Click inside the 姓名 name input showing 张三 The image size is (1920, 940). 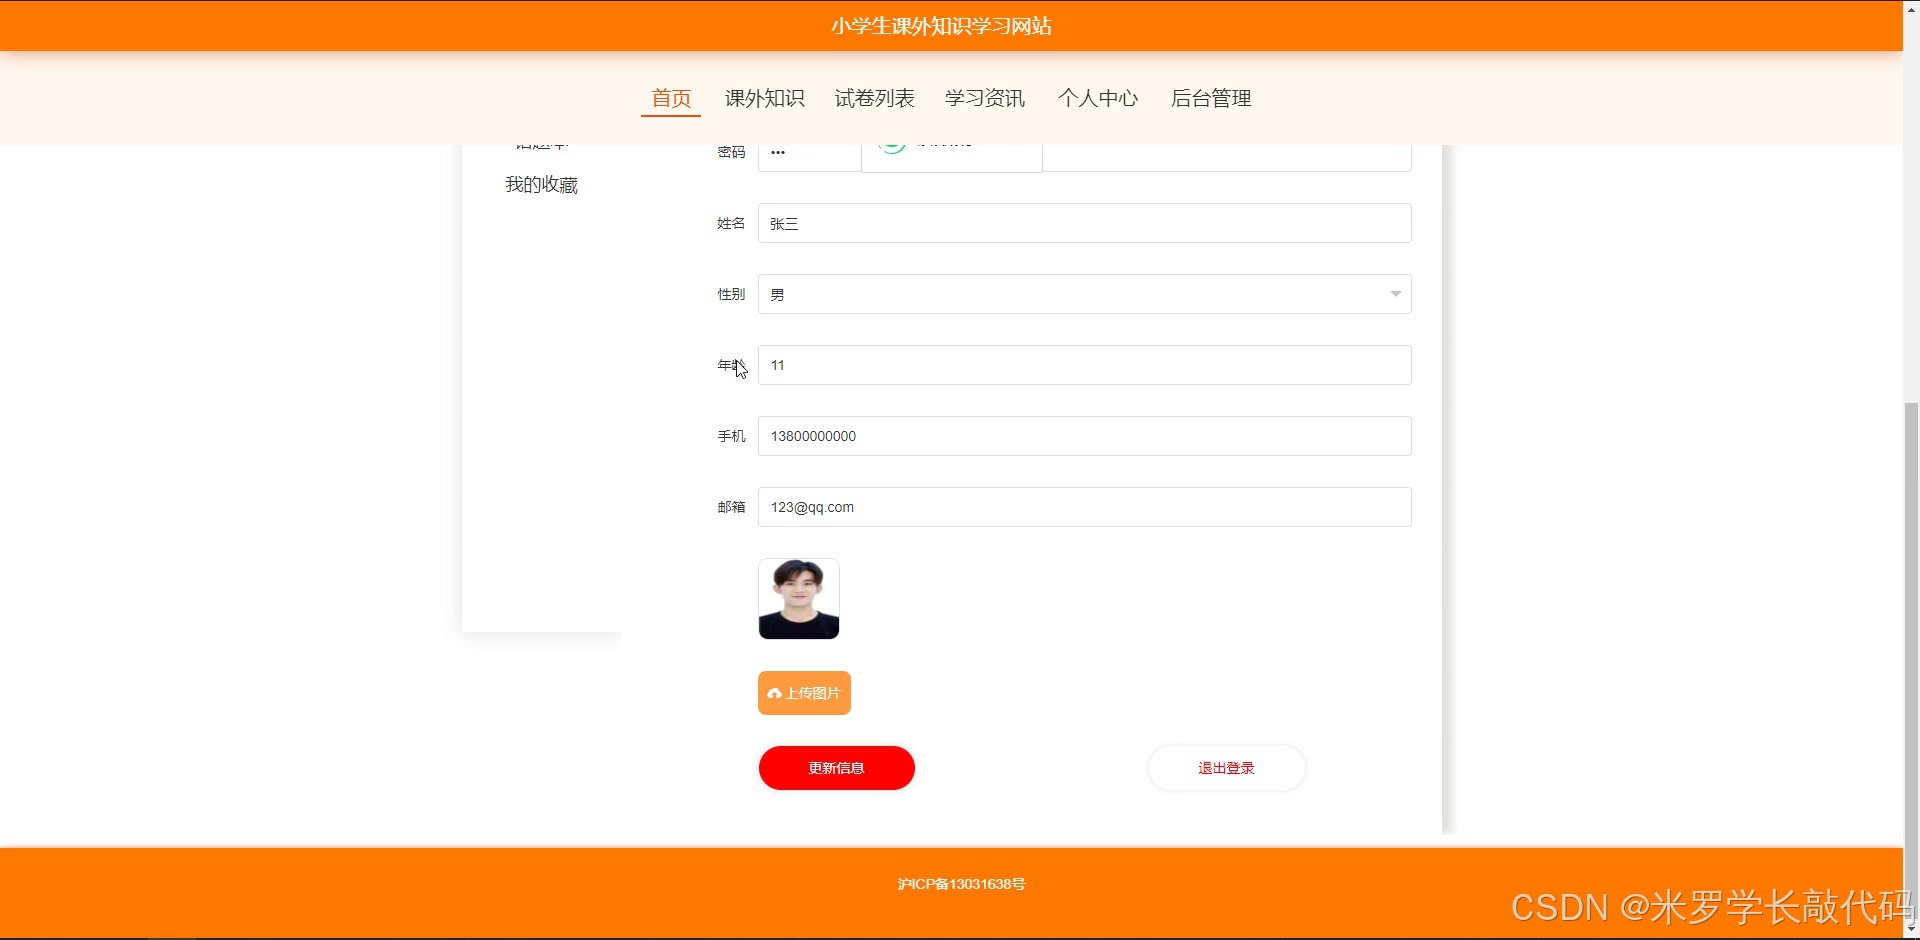click(1084, 223)
